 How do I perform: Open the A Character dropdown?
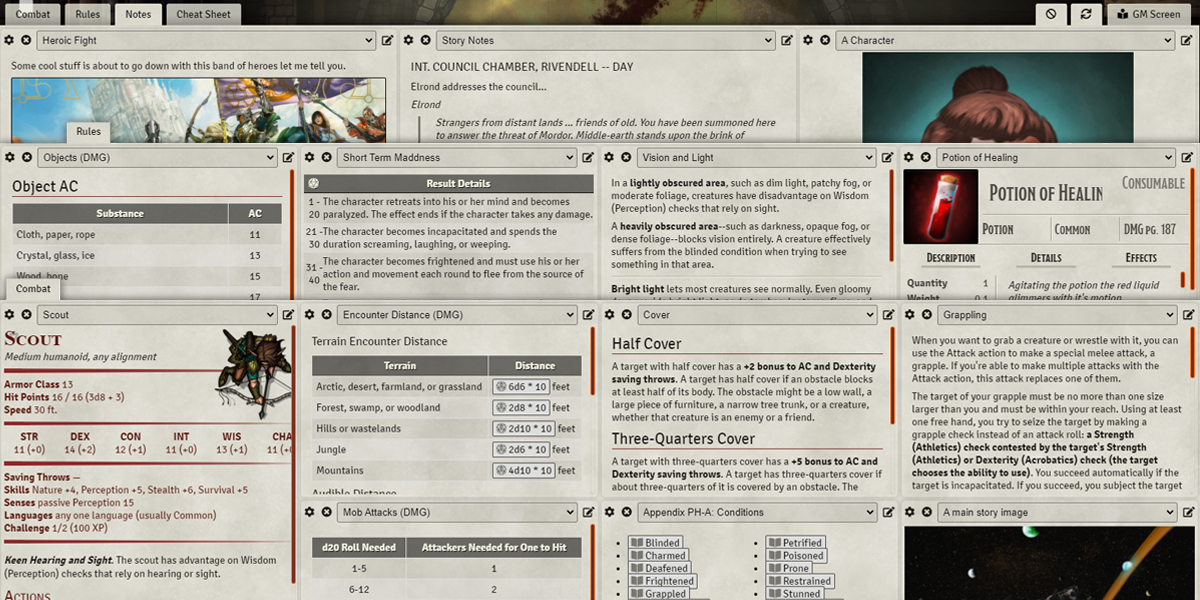click(x=1006, y=41)
